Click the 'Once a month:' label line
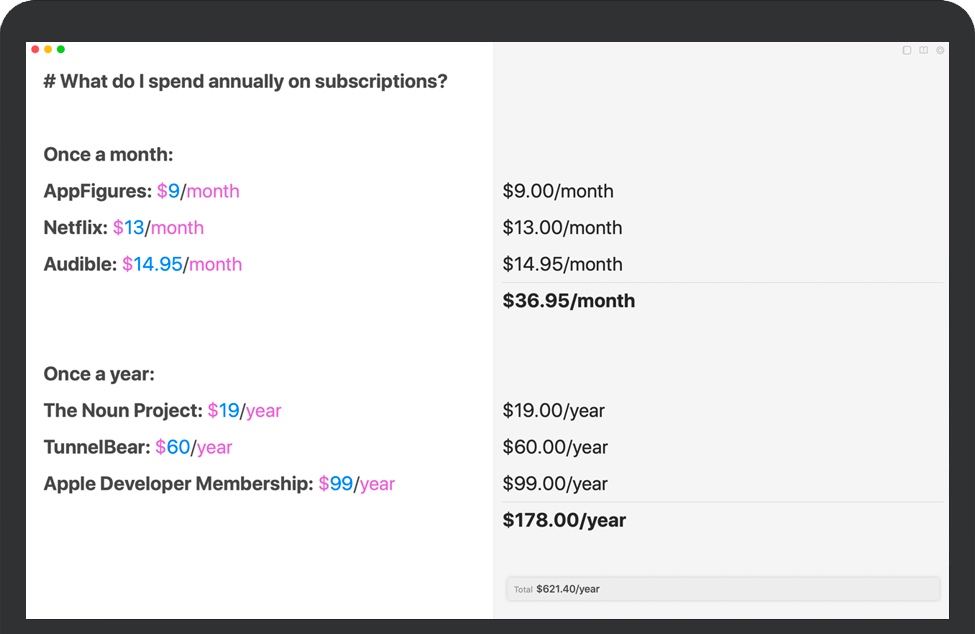 point(108,155)
